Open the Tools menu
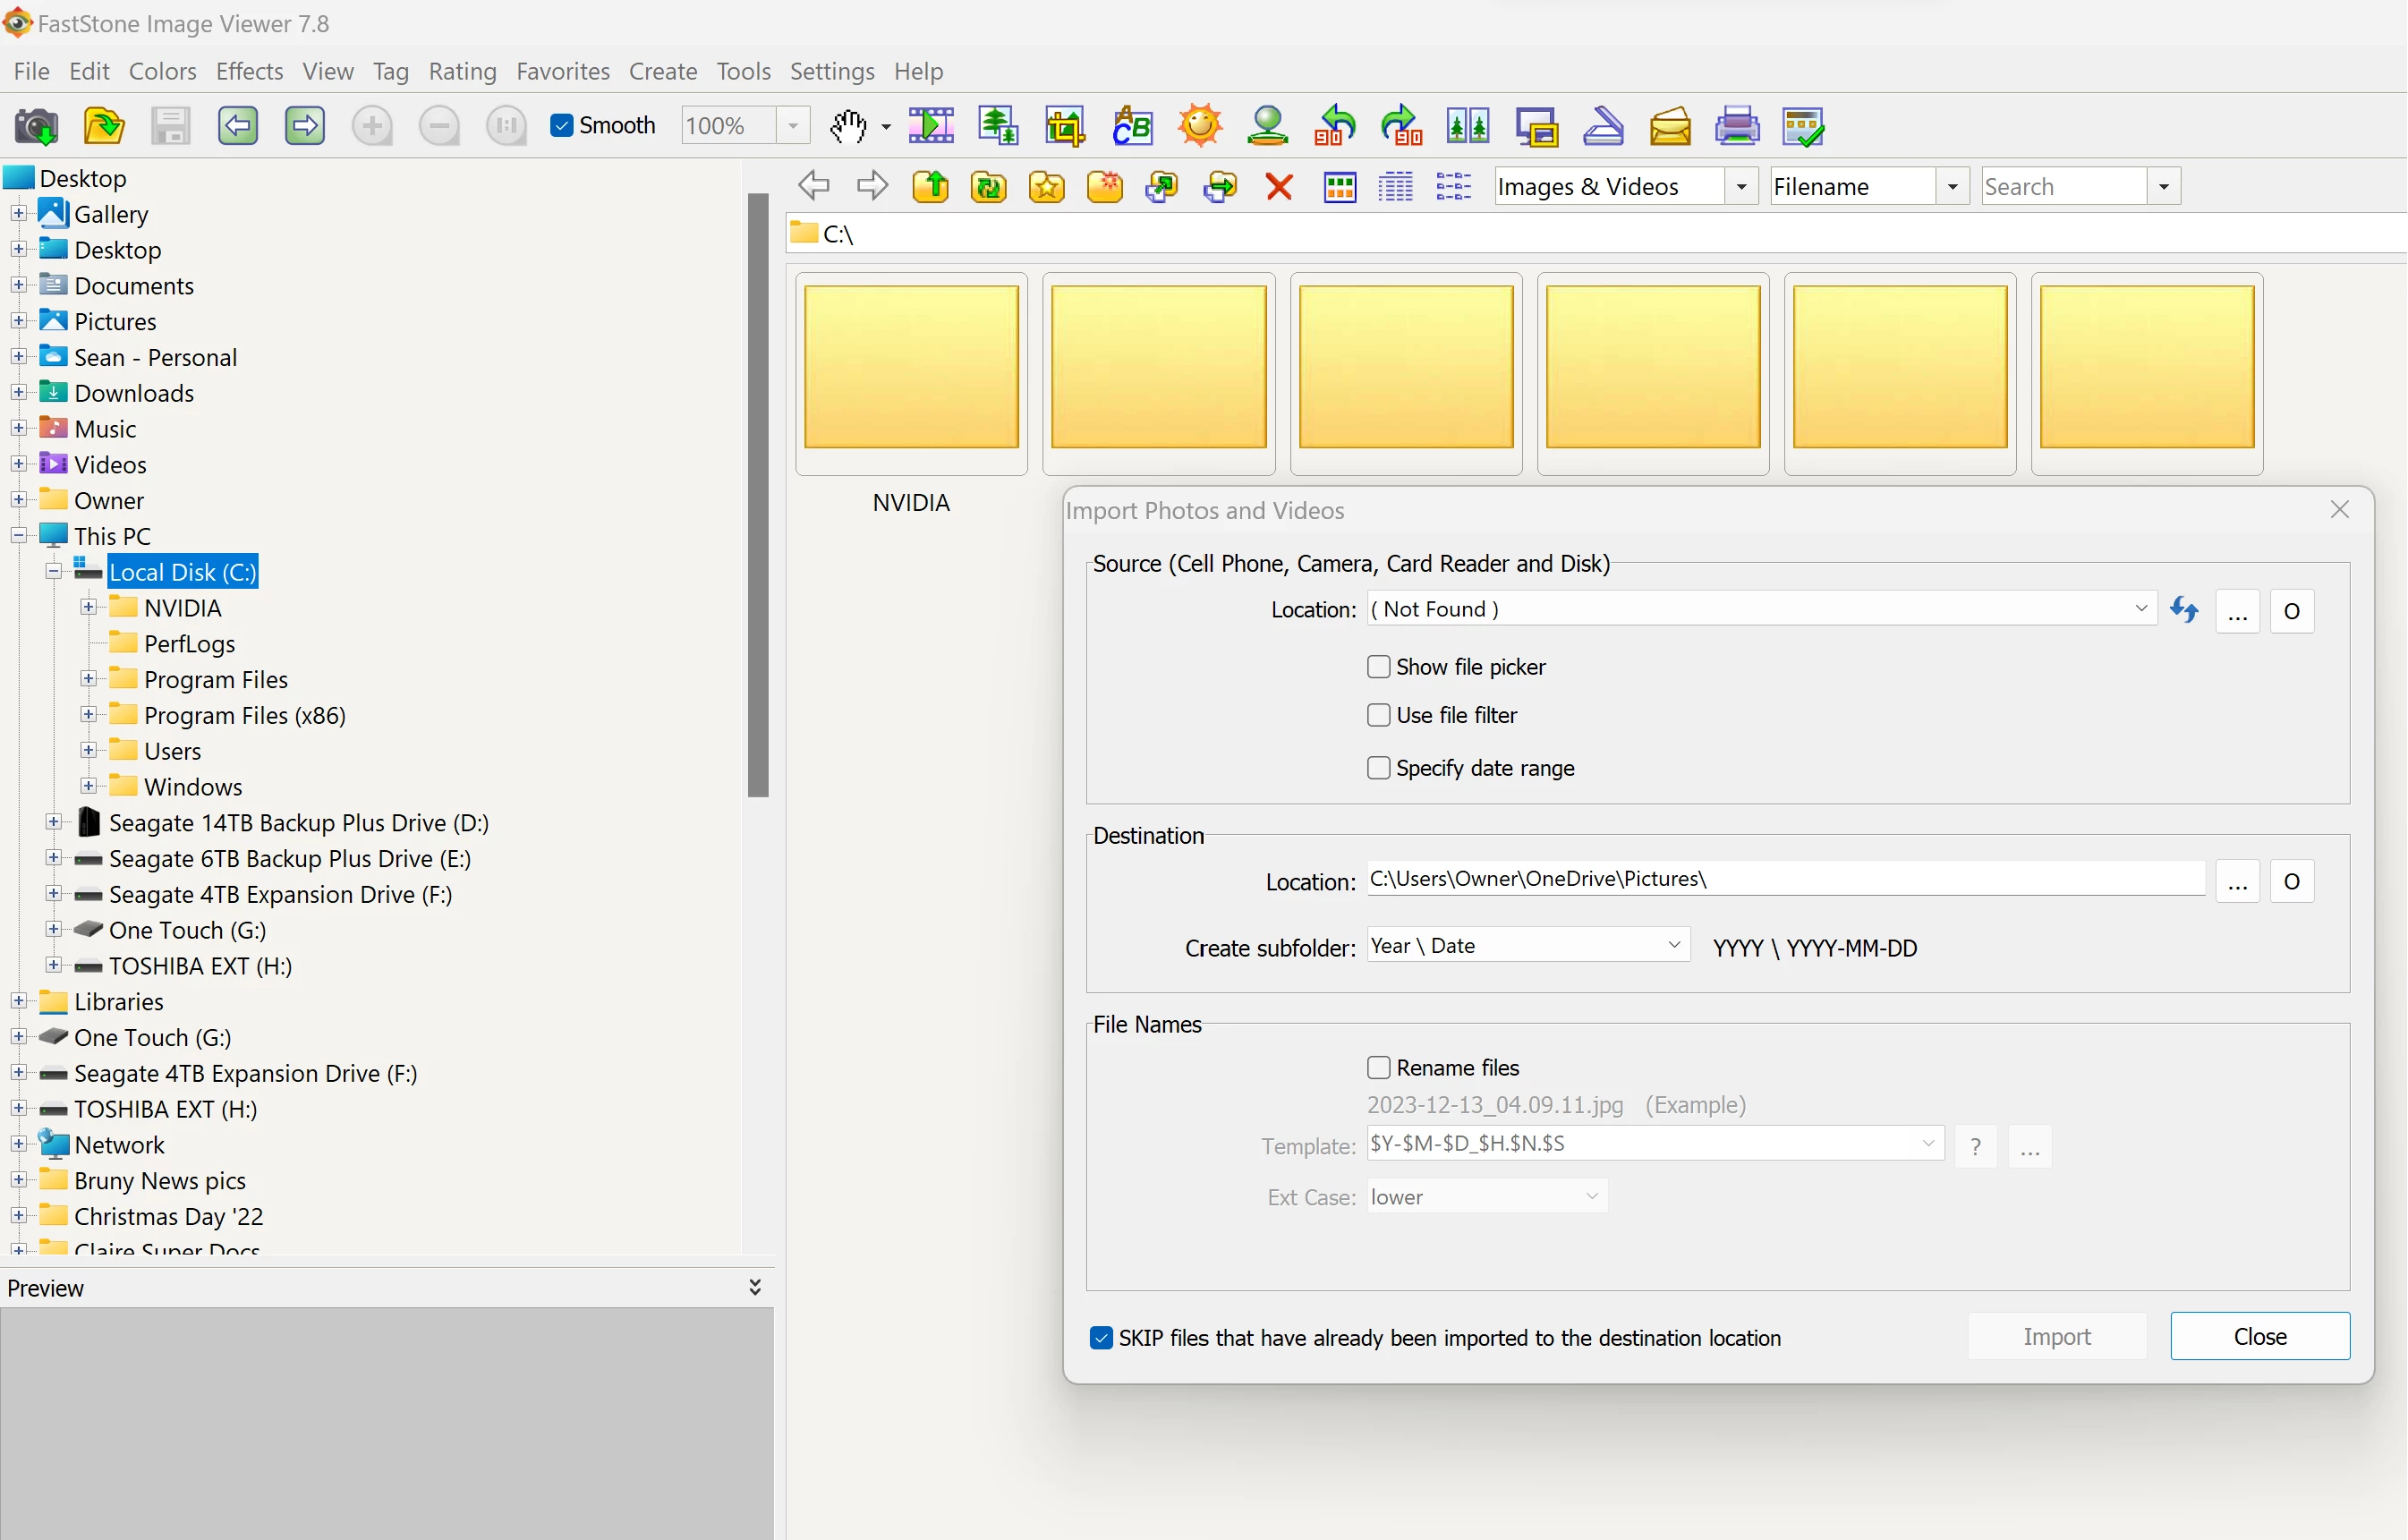The height and width of the screenshot is (1540, 2408). [743, 71]
